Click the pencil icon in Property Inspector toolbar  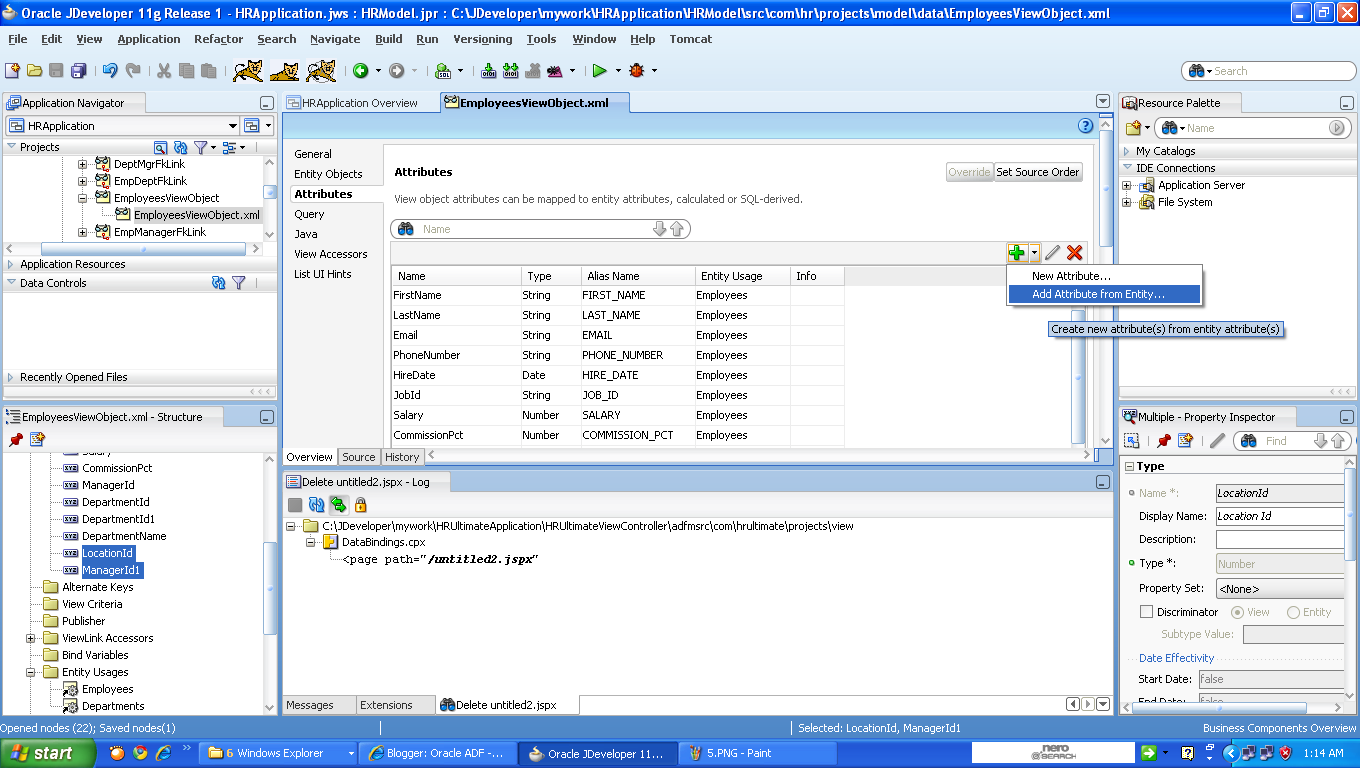tap(1217, 440)
